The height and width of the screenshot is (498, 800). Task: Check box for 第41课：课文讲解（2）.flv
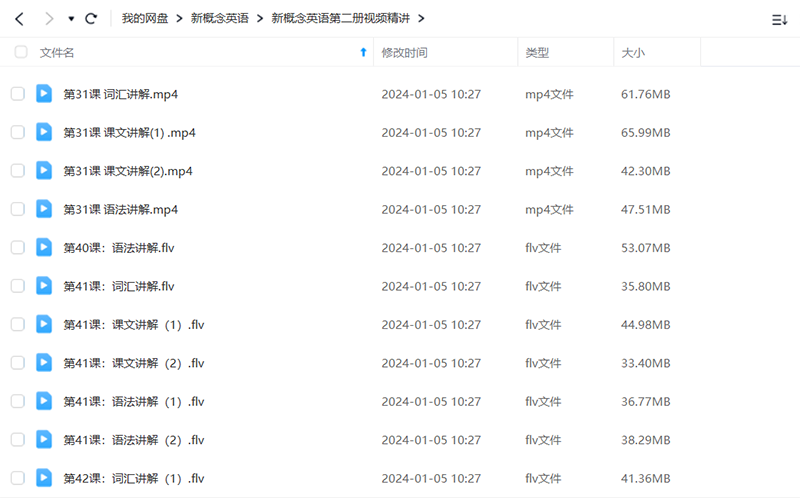[18, 363]
